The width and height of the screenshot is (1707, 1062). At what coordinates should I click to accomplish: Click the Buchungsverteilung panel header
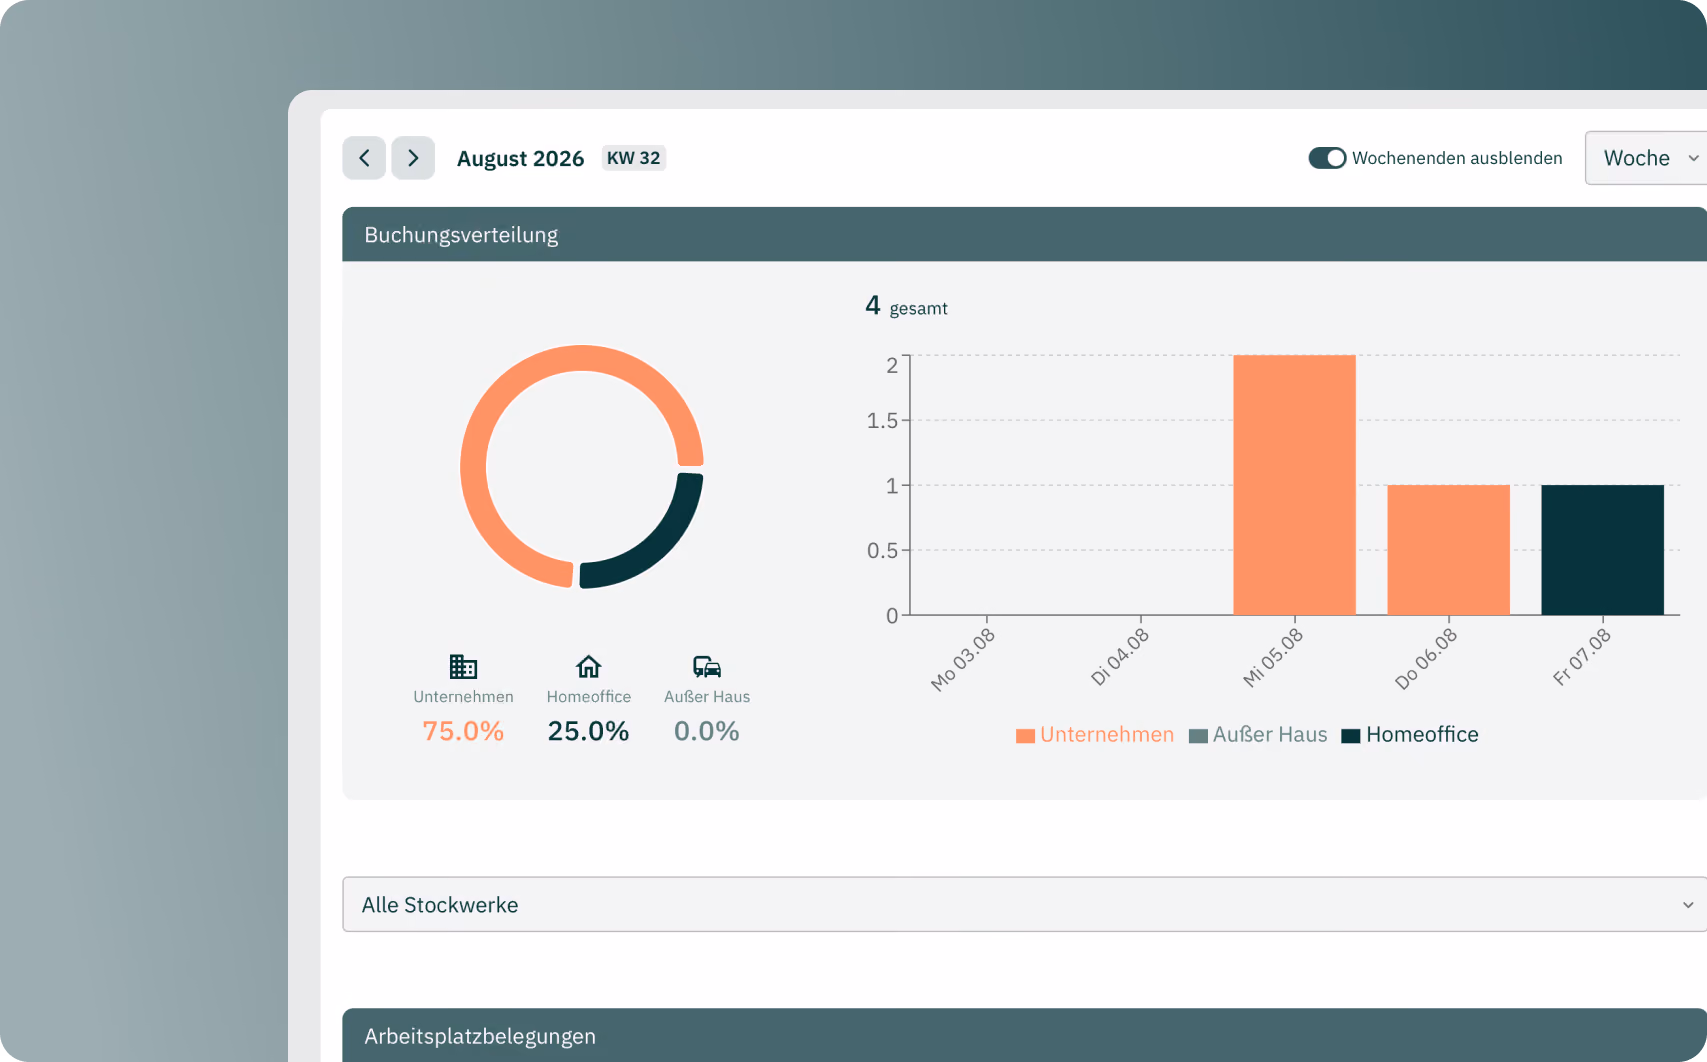1024,235
